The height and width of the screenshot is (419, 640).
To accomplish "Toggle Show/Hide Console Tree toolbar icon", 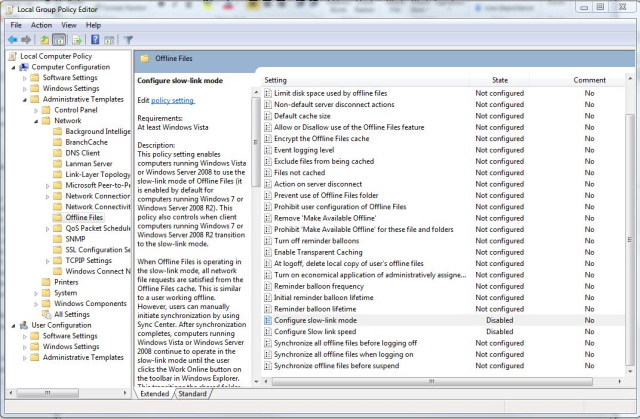I will point(61,40).
